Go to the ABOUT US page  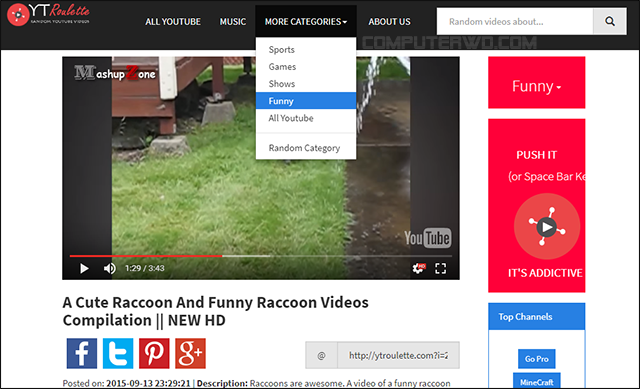tap(389, 22)
